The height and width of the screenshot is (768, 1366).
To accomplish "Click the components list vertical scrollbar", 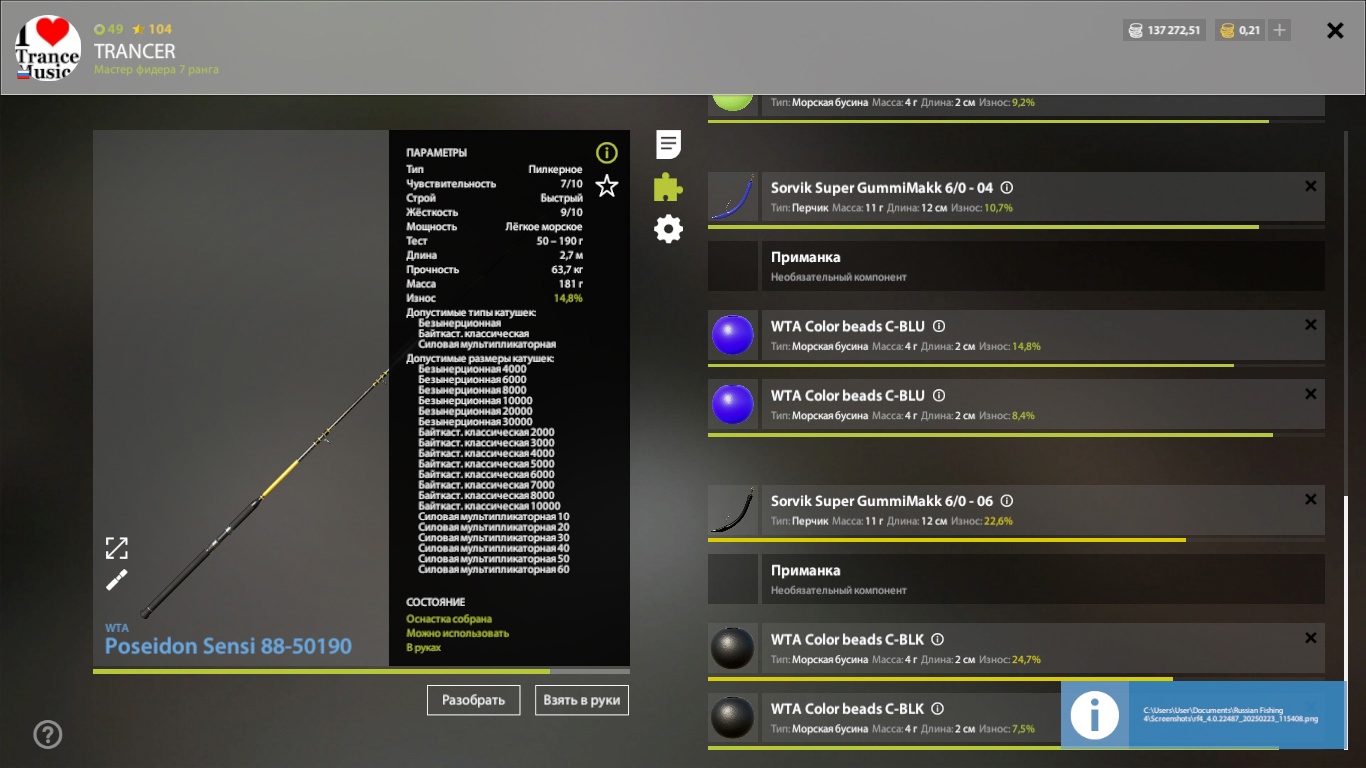I will click(1346, 620).
